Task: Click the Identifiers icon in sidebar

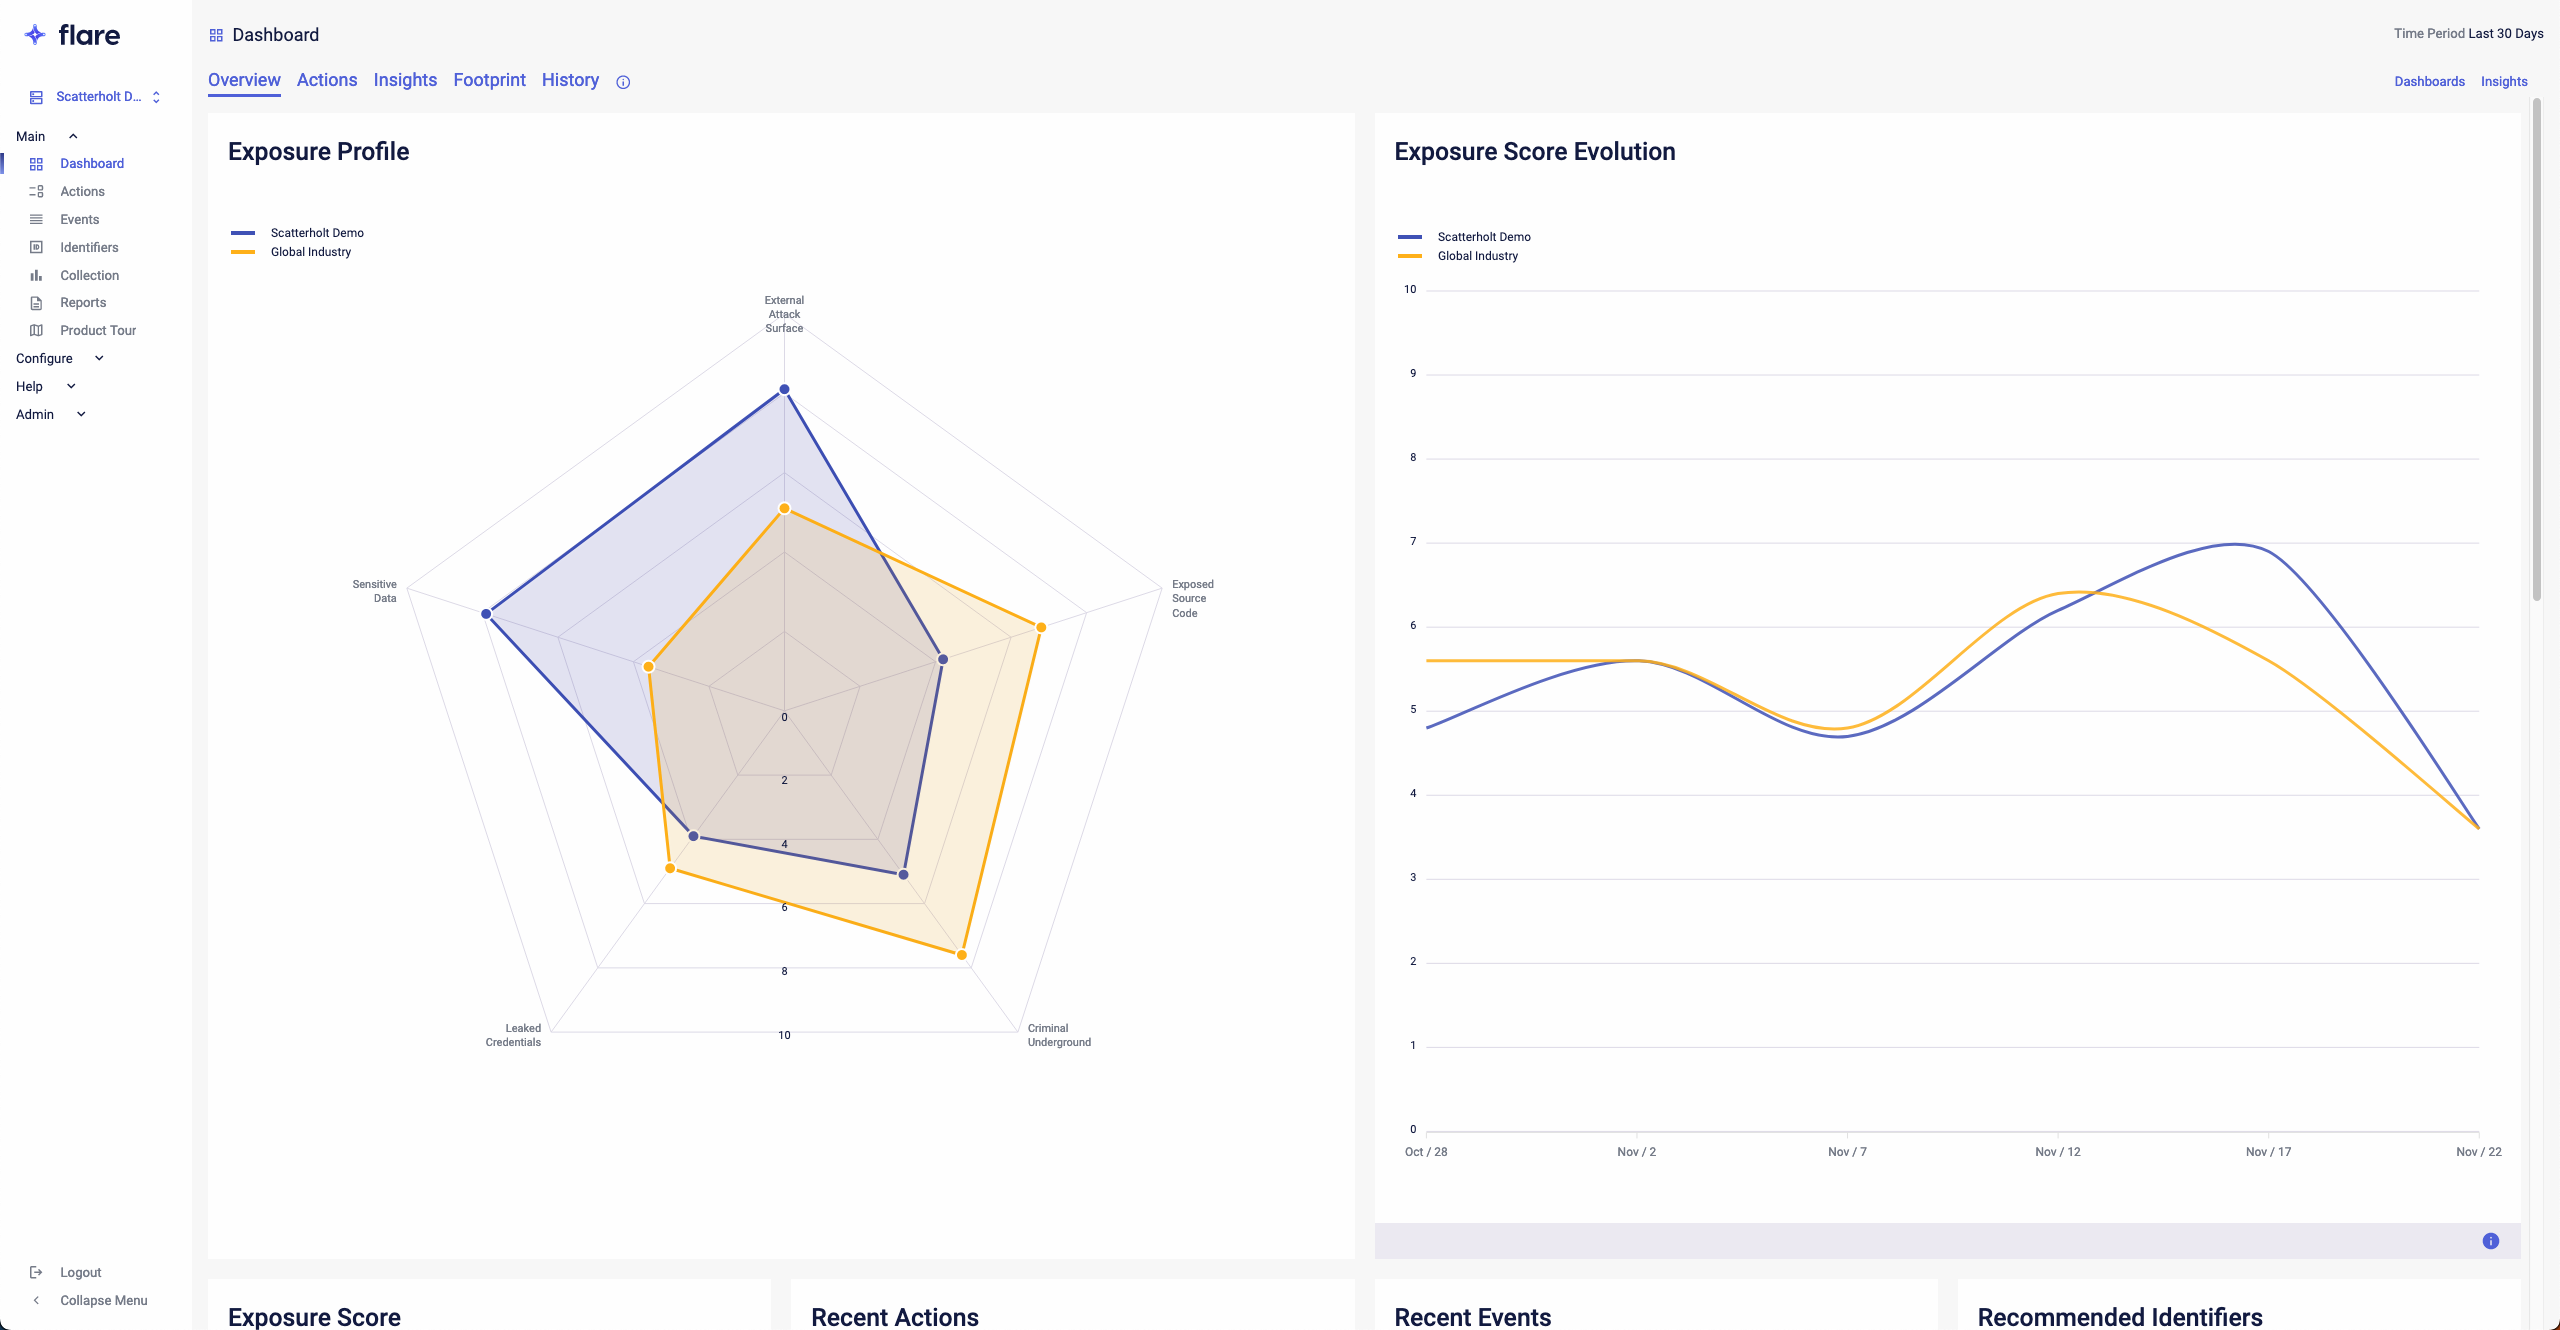Action: pyautogui.click(x=36, y=248)
